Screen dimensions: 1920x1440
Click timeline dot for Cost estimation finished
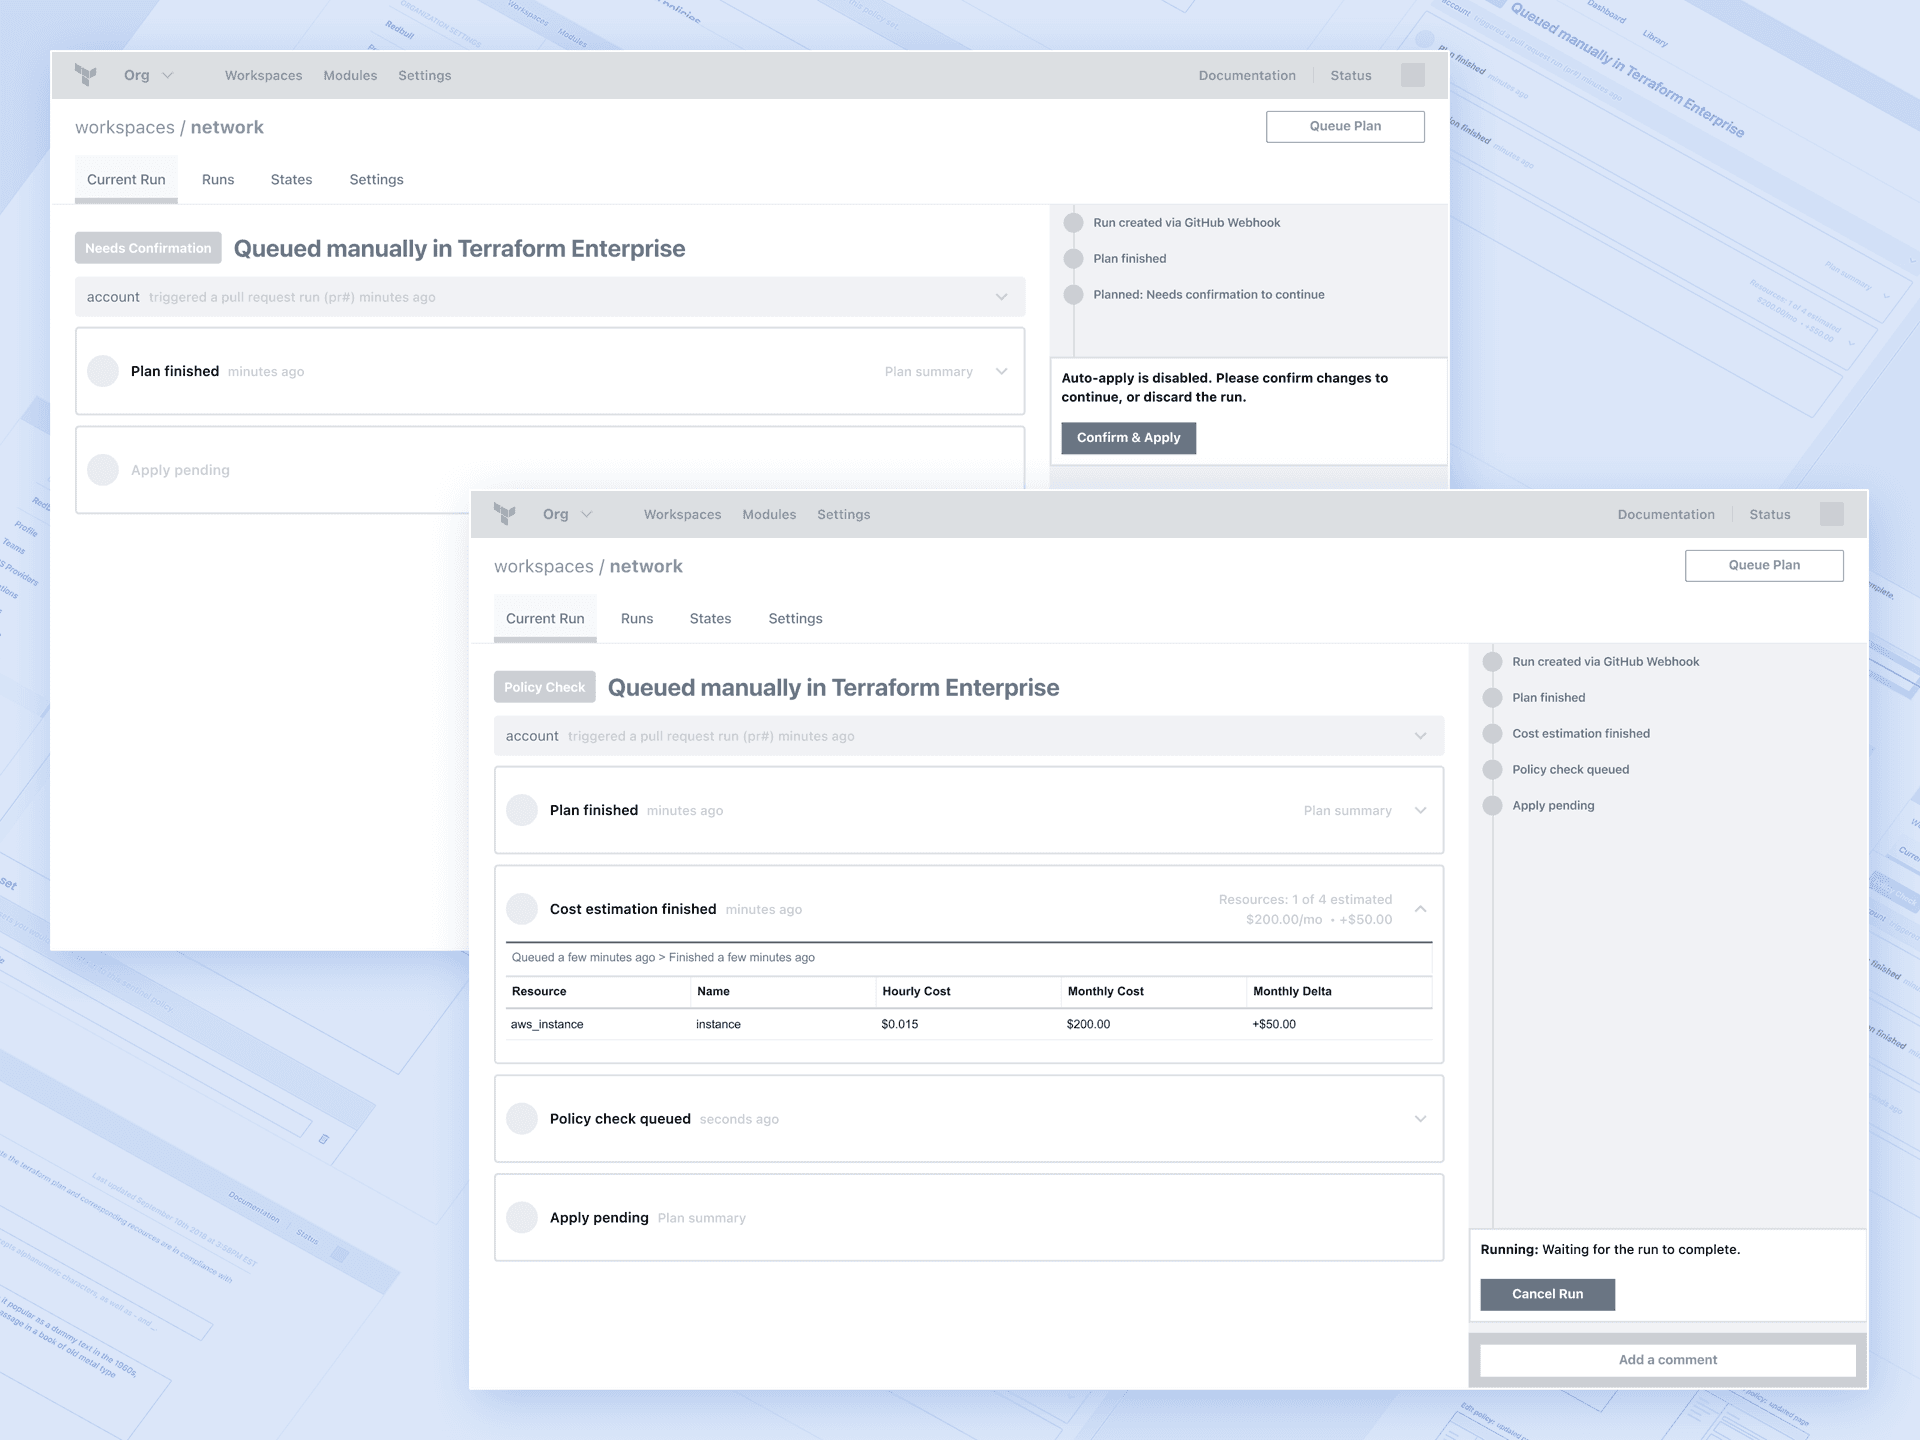click(1492, 733)
